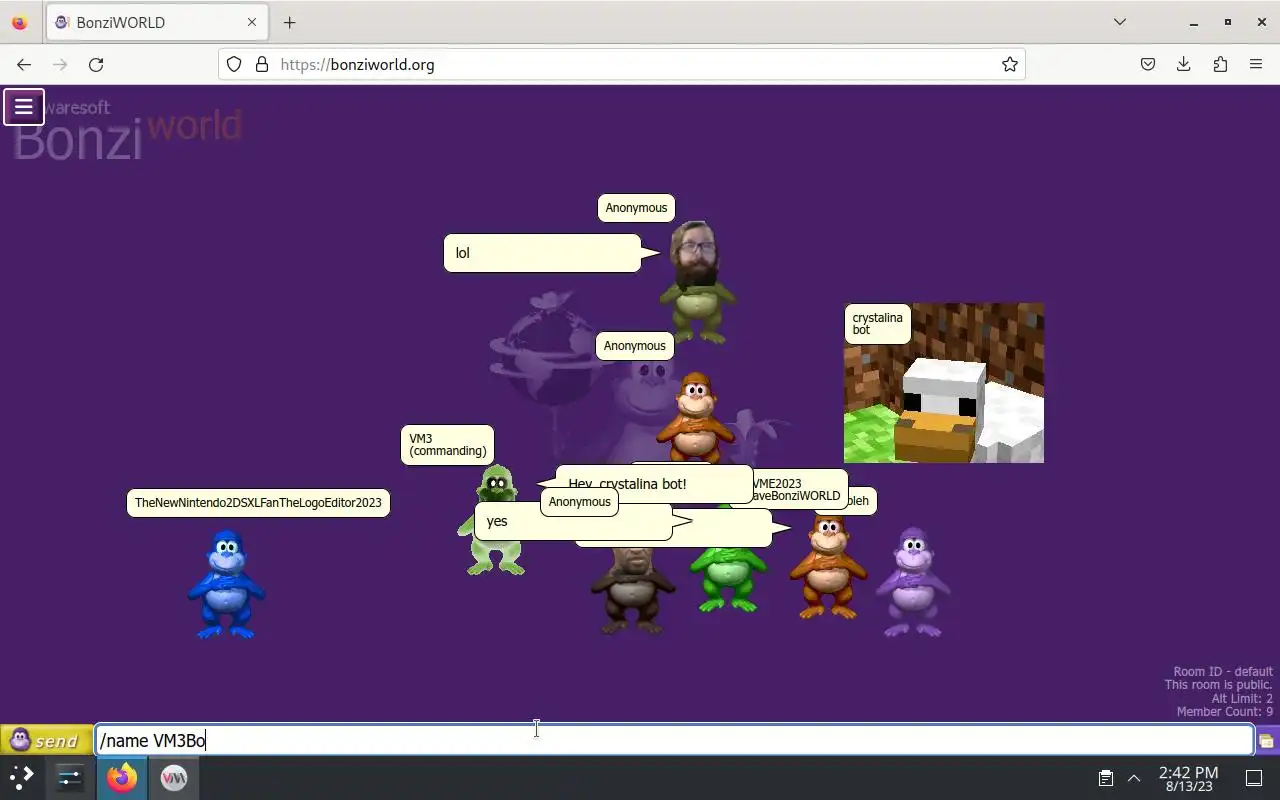The height and width of the screenshot is (800, 1280).
Task: Click the orange Bonzi under the 'bleh' label
Action: 828,567
